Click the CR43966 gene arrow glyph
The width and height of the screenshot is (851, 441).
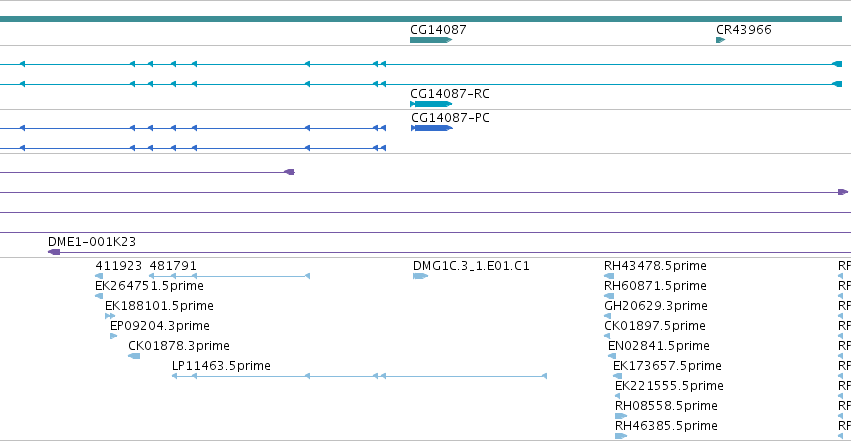click(720, 40)
